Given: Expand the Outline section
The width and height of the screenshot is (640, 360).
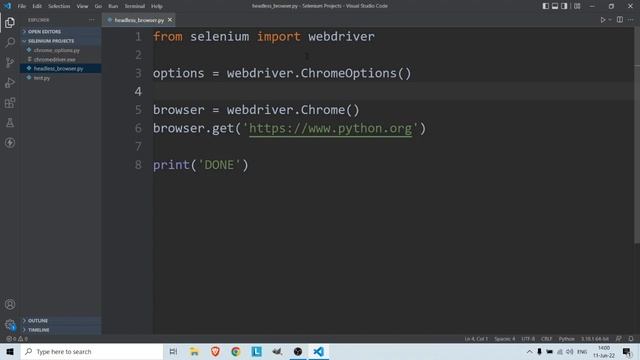Looking at the screenshot, I should (x=60, y=320).
